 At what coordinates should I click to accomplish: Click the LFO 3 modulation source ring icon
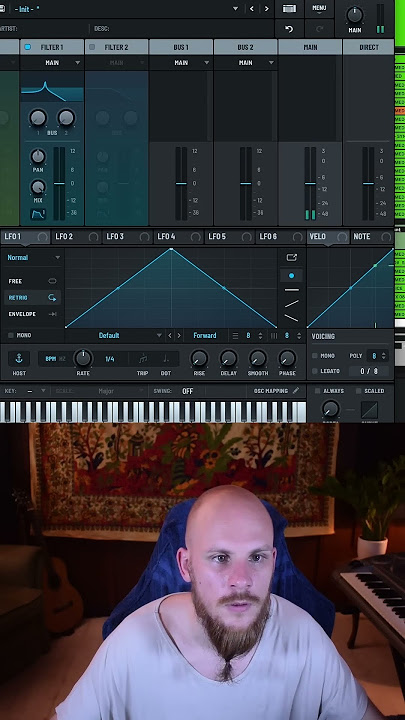(x=145, y=237)
